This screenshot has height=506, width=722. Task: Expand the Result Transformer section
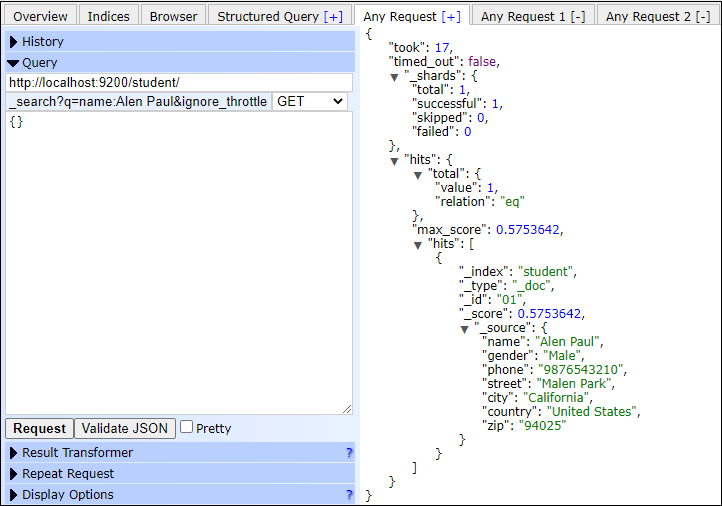(180, 453)
